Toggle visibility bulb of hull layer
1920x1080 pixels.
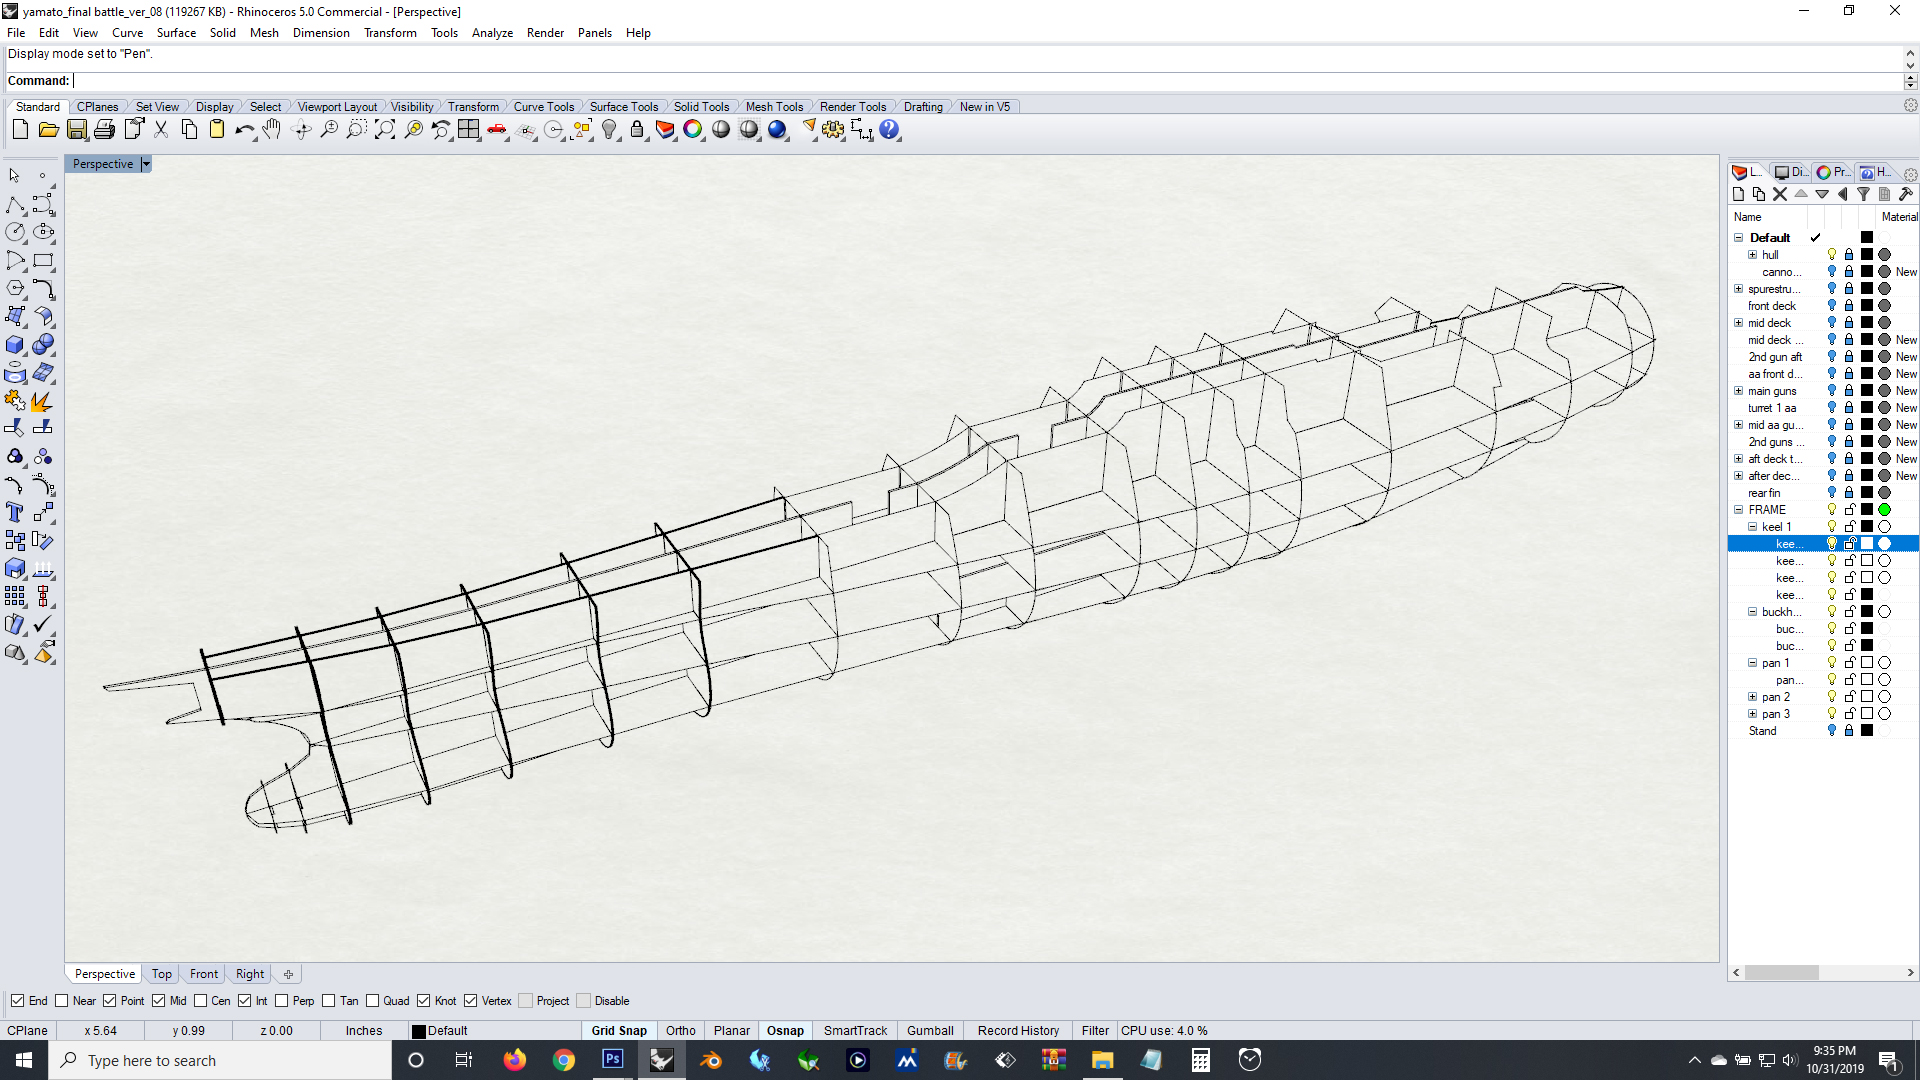(x=1832, y=255)
